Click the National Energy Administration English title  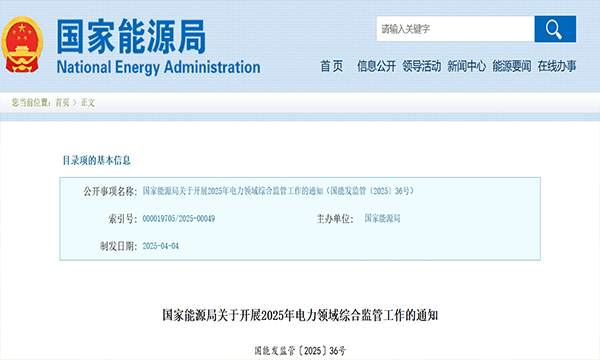[158, 67]
